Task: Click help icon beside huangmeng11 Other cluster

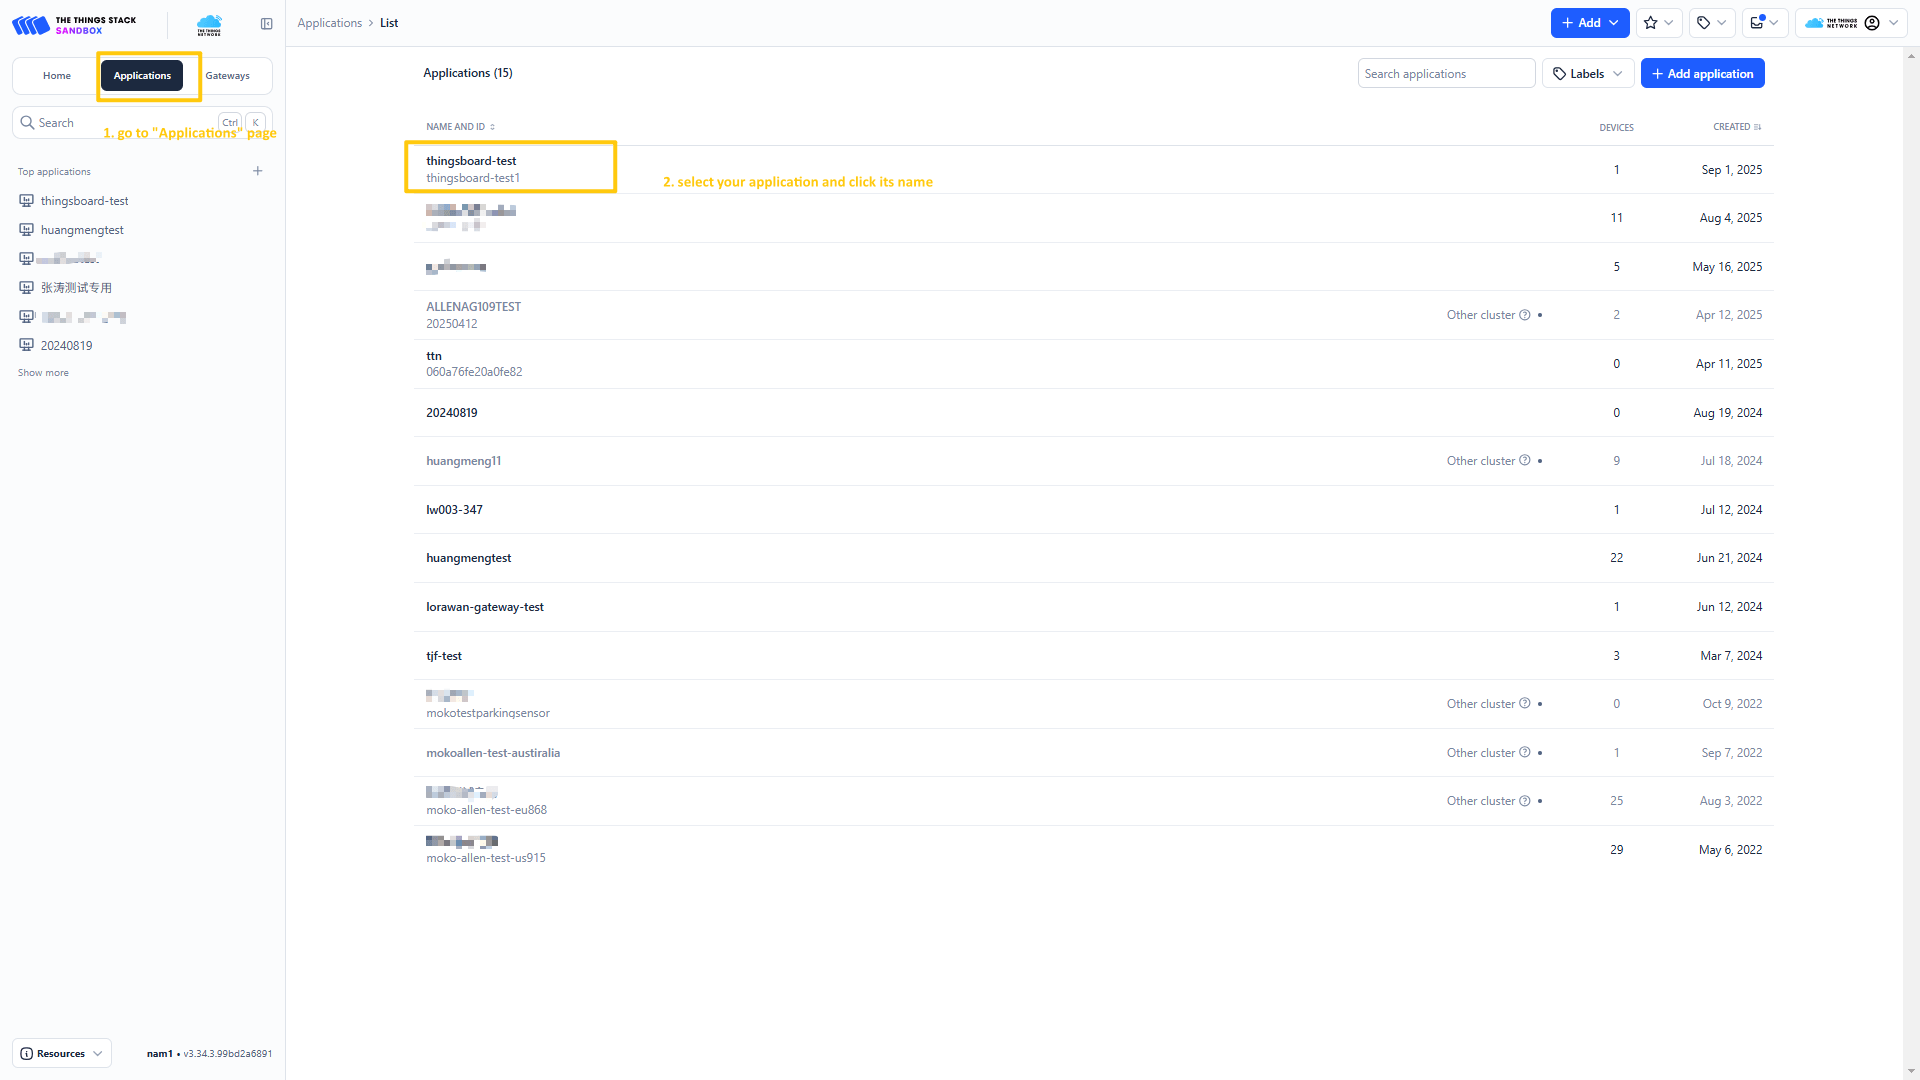Action: pyautogui.click(x=1525, y=461)
